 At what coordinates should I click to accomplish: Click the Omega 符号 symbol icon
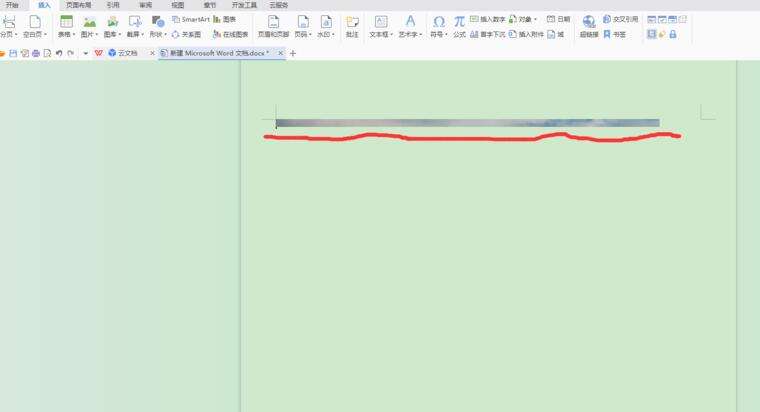(439, 22)
